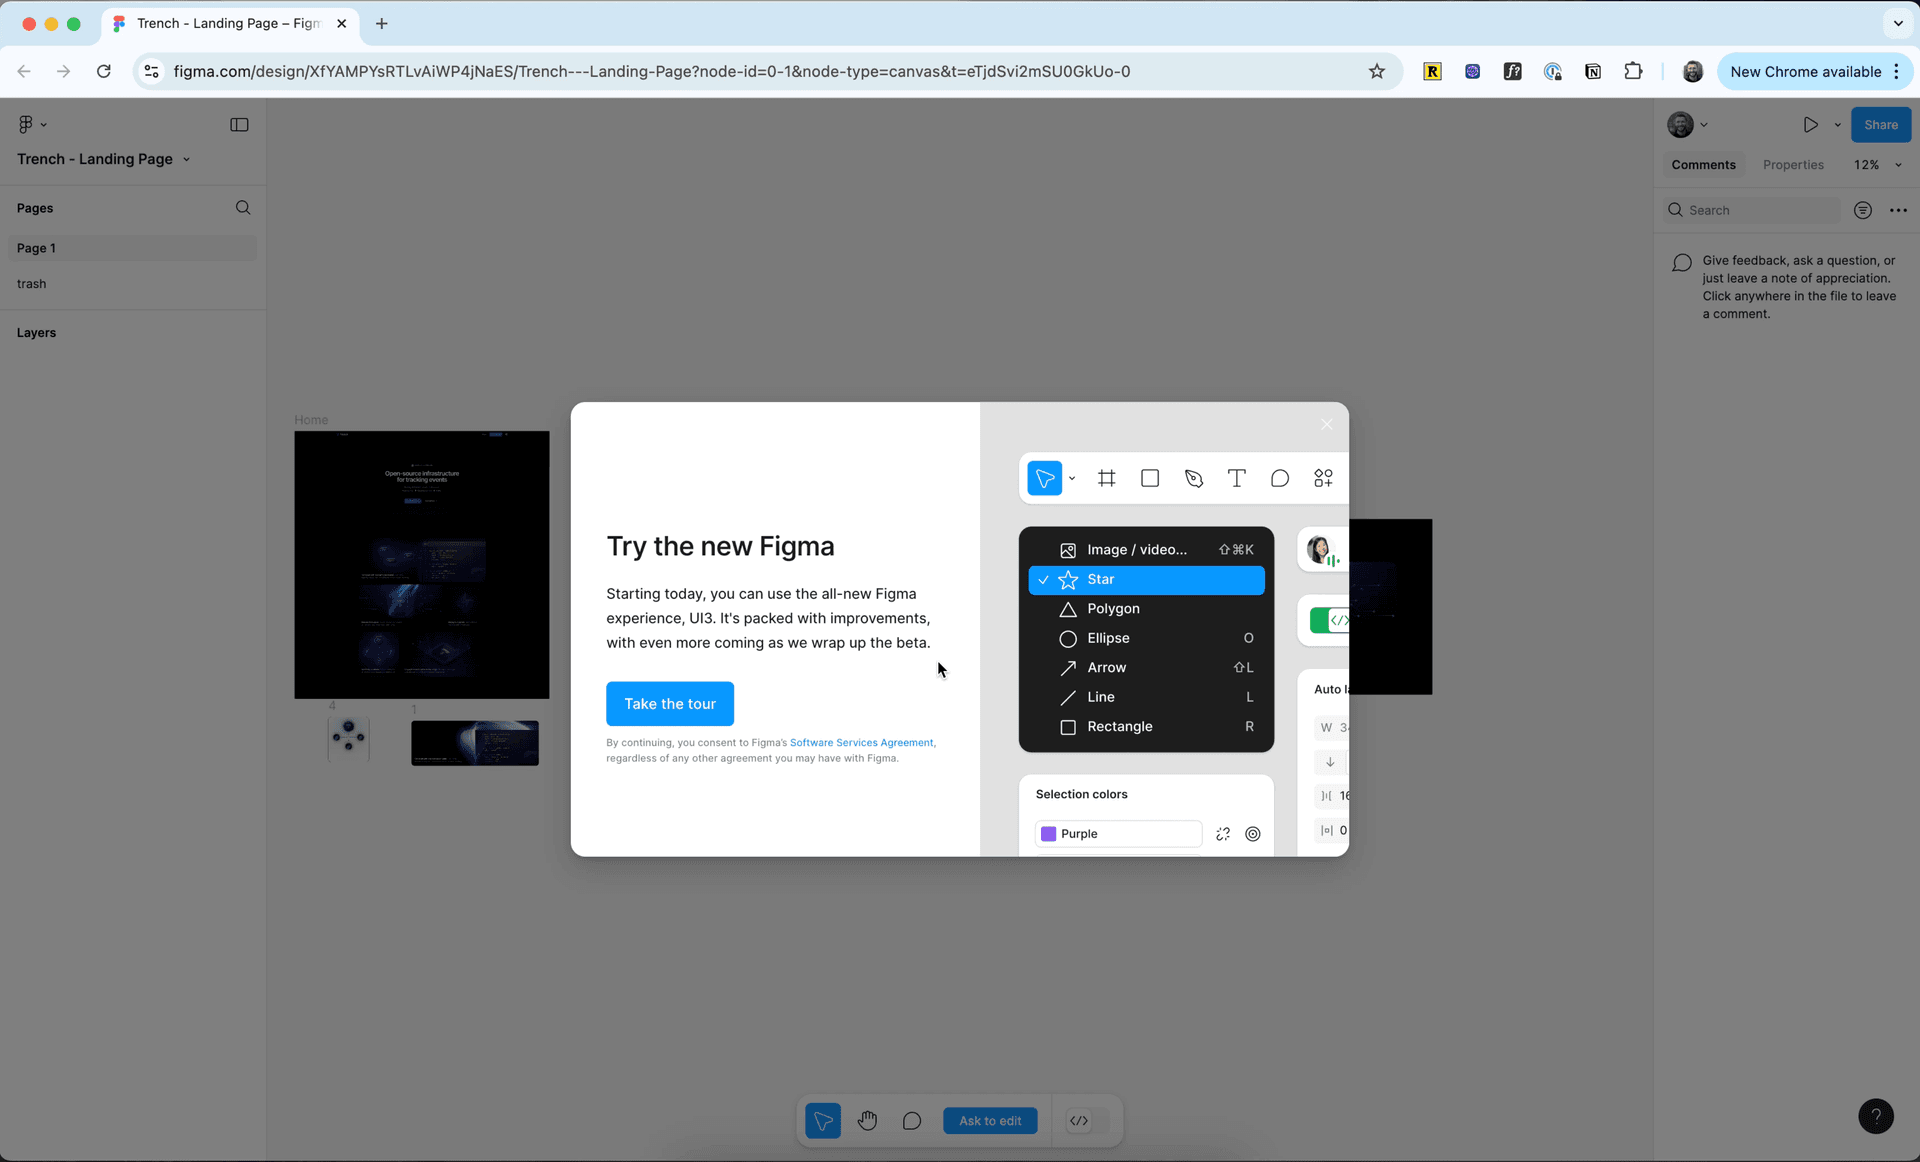View site information icon in address bar
This screenshot has height=1162, width=1920.
[151, 71]
